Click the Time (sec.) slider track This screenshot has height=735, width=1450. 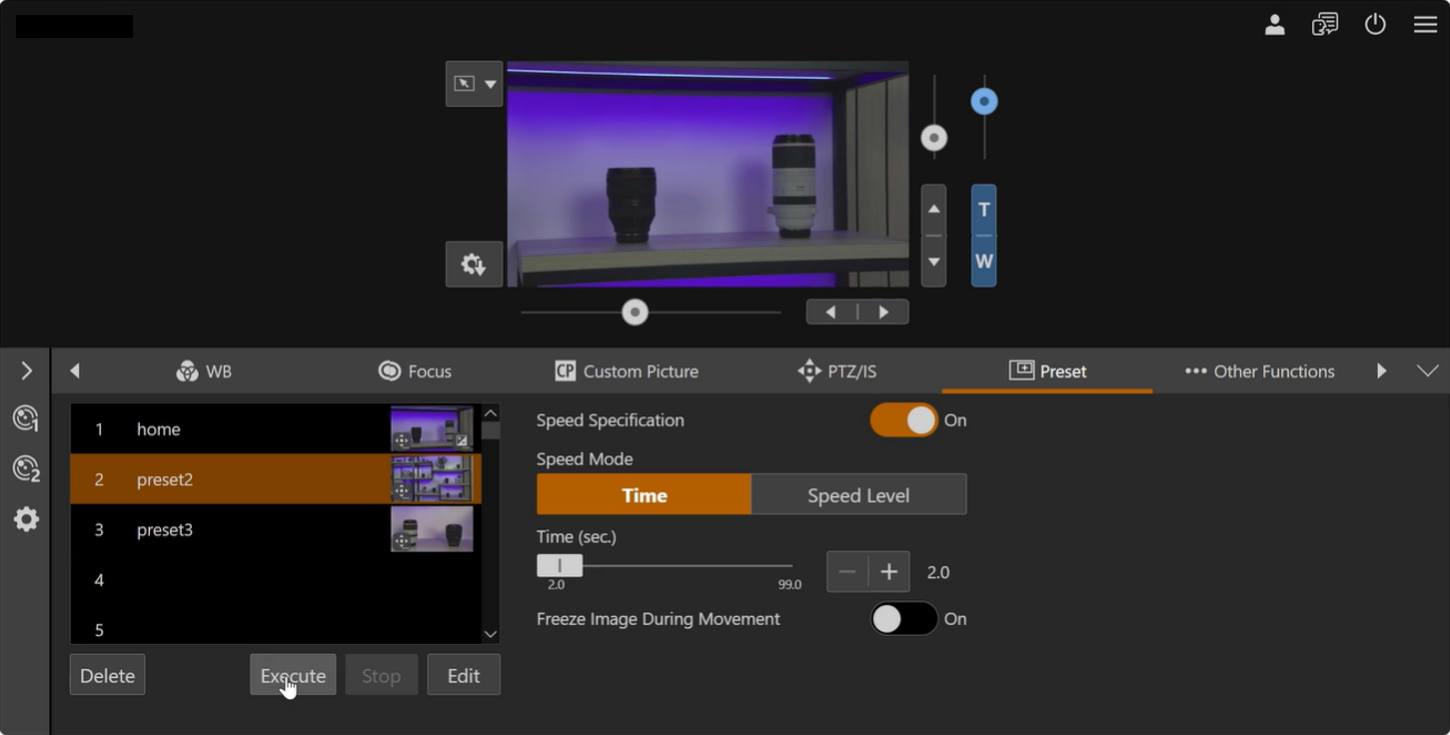[x=680, y=566]
